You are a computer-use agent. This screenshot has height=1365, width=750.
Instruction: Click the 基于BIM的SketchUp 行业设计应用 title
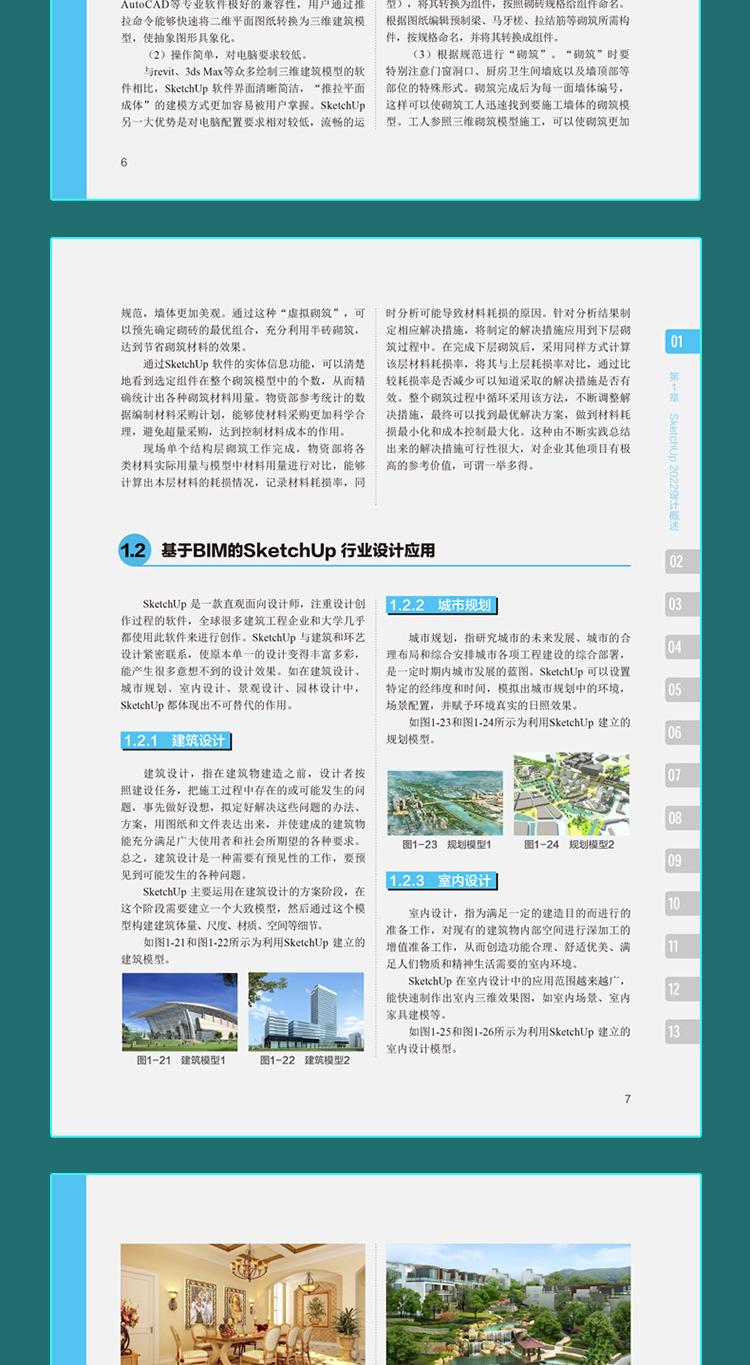pos(298,551)
